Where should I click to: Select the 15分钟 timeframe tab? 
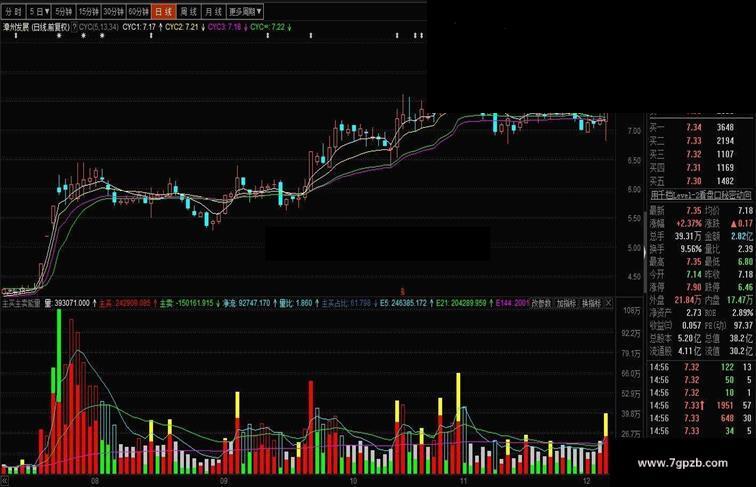(x=89, y=11)
